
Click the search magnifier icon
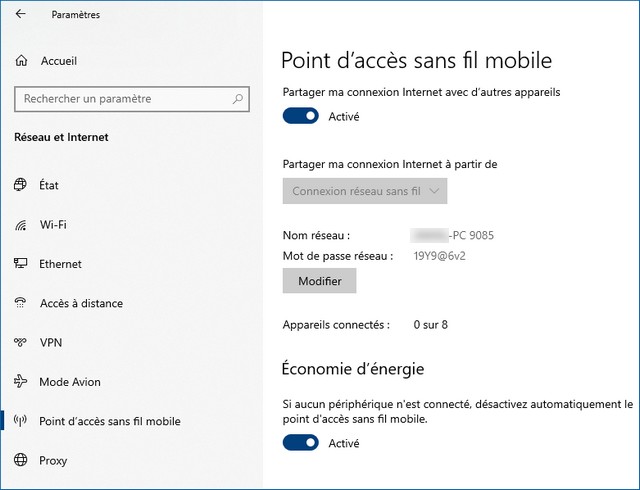point(238,98)
